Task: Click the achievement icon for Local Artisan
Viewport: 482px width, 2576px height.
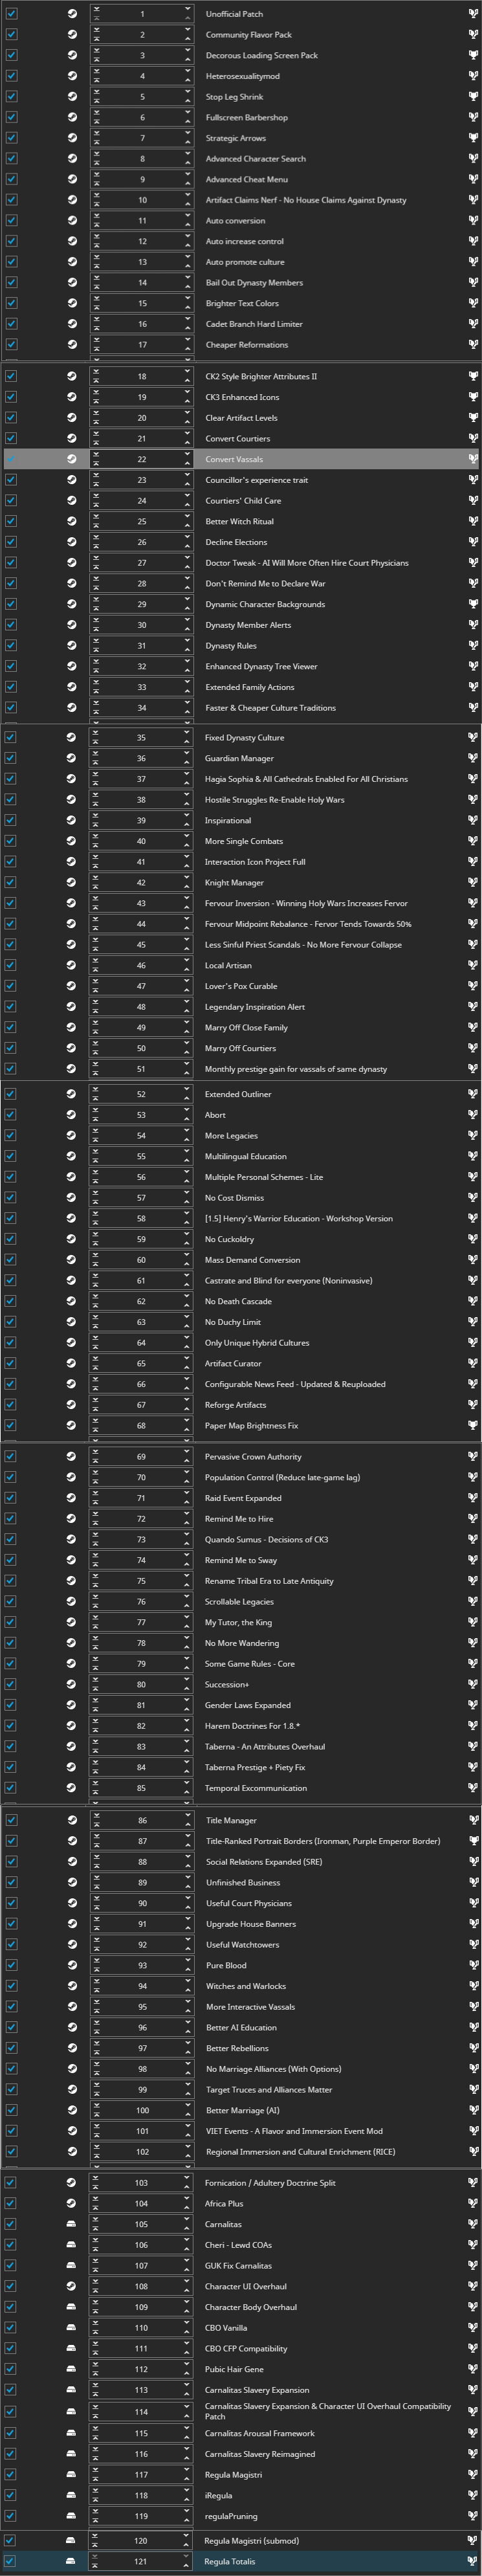Action: [x=472, y=965]
